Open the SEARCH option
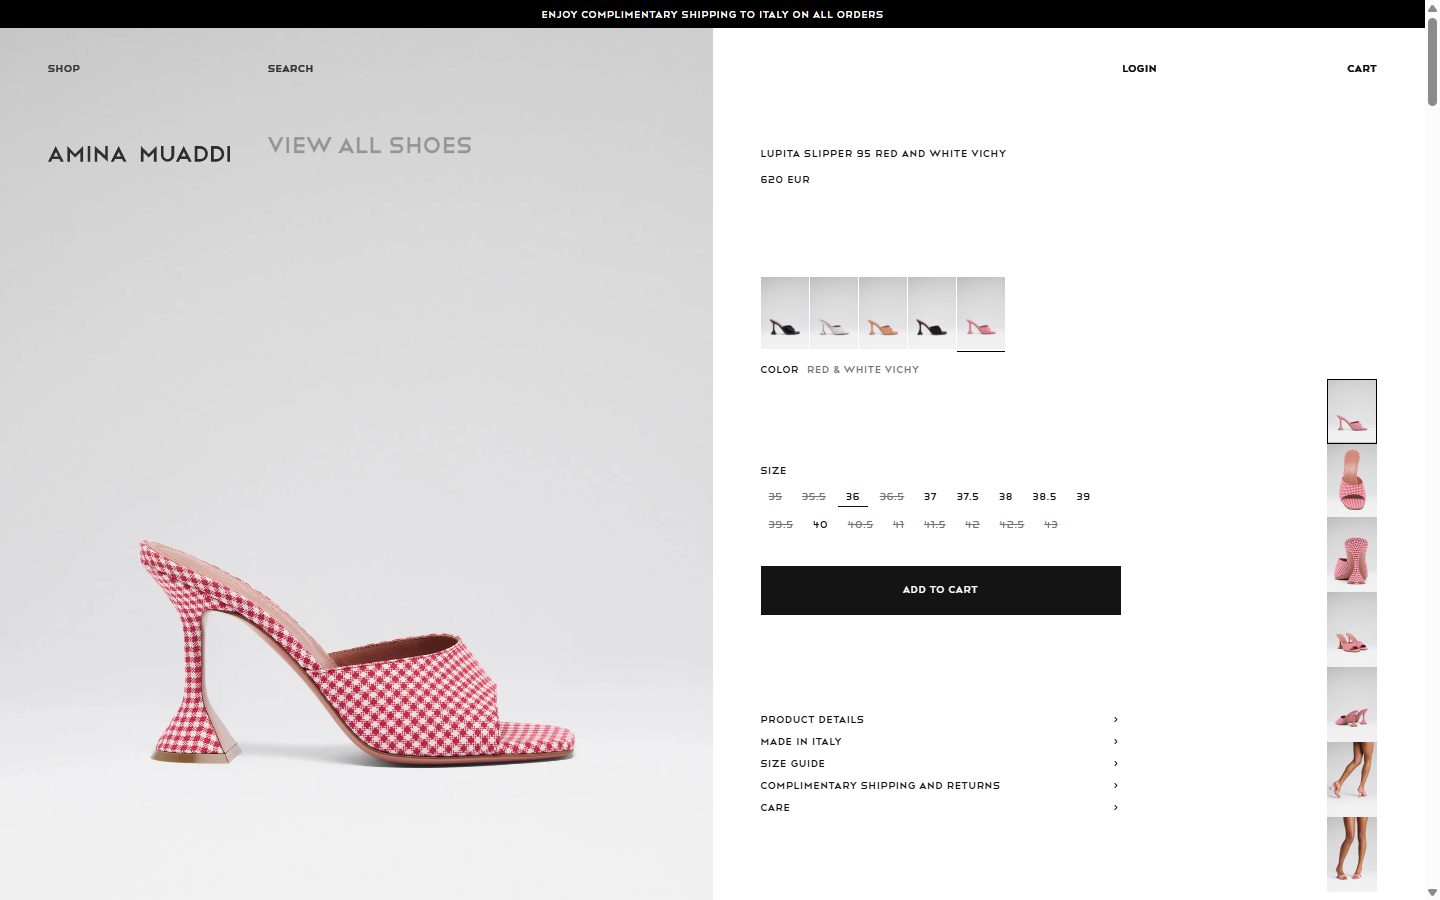 290,69
